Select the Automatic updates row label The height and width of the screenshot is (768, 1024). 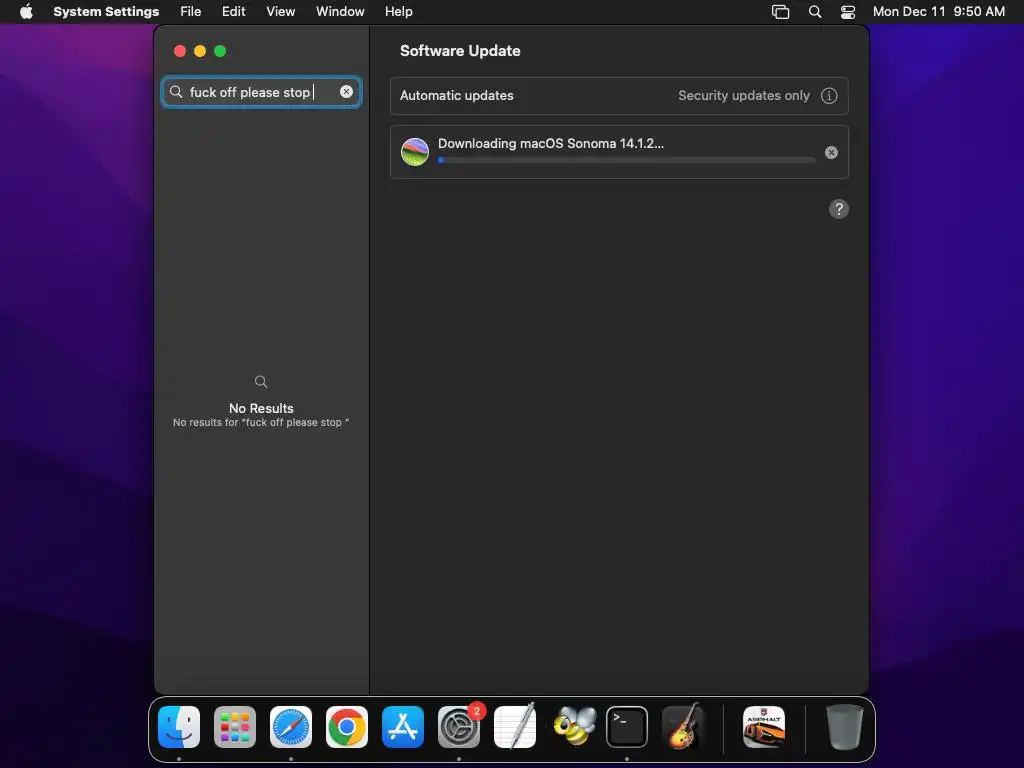point(456,95)
